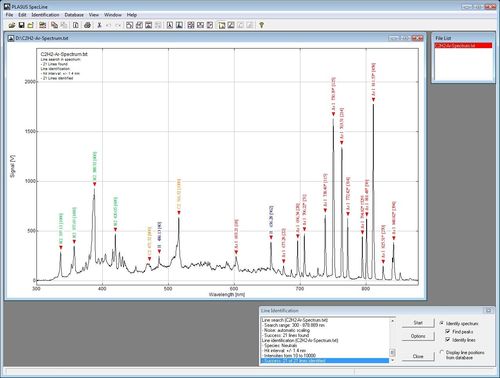Click the Print toolbar icon

point(87,25)
